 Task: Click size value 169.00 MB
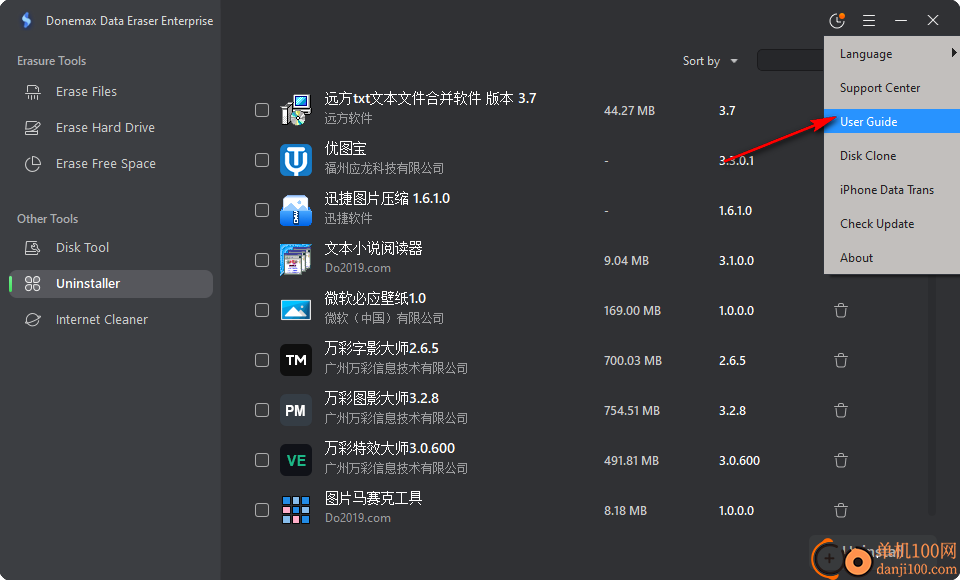coord(632,311)
